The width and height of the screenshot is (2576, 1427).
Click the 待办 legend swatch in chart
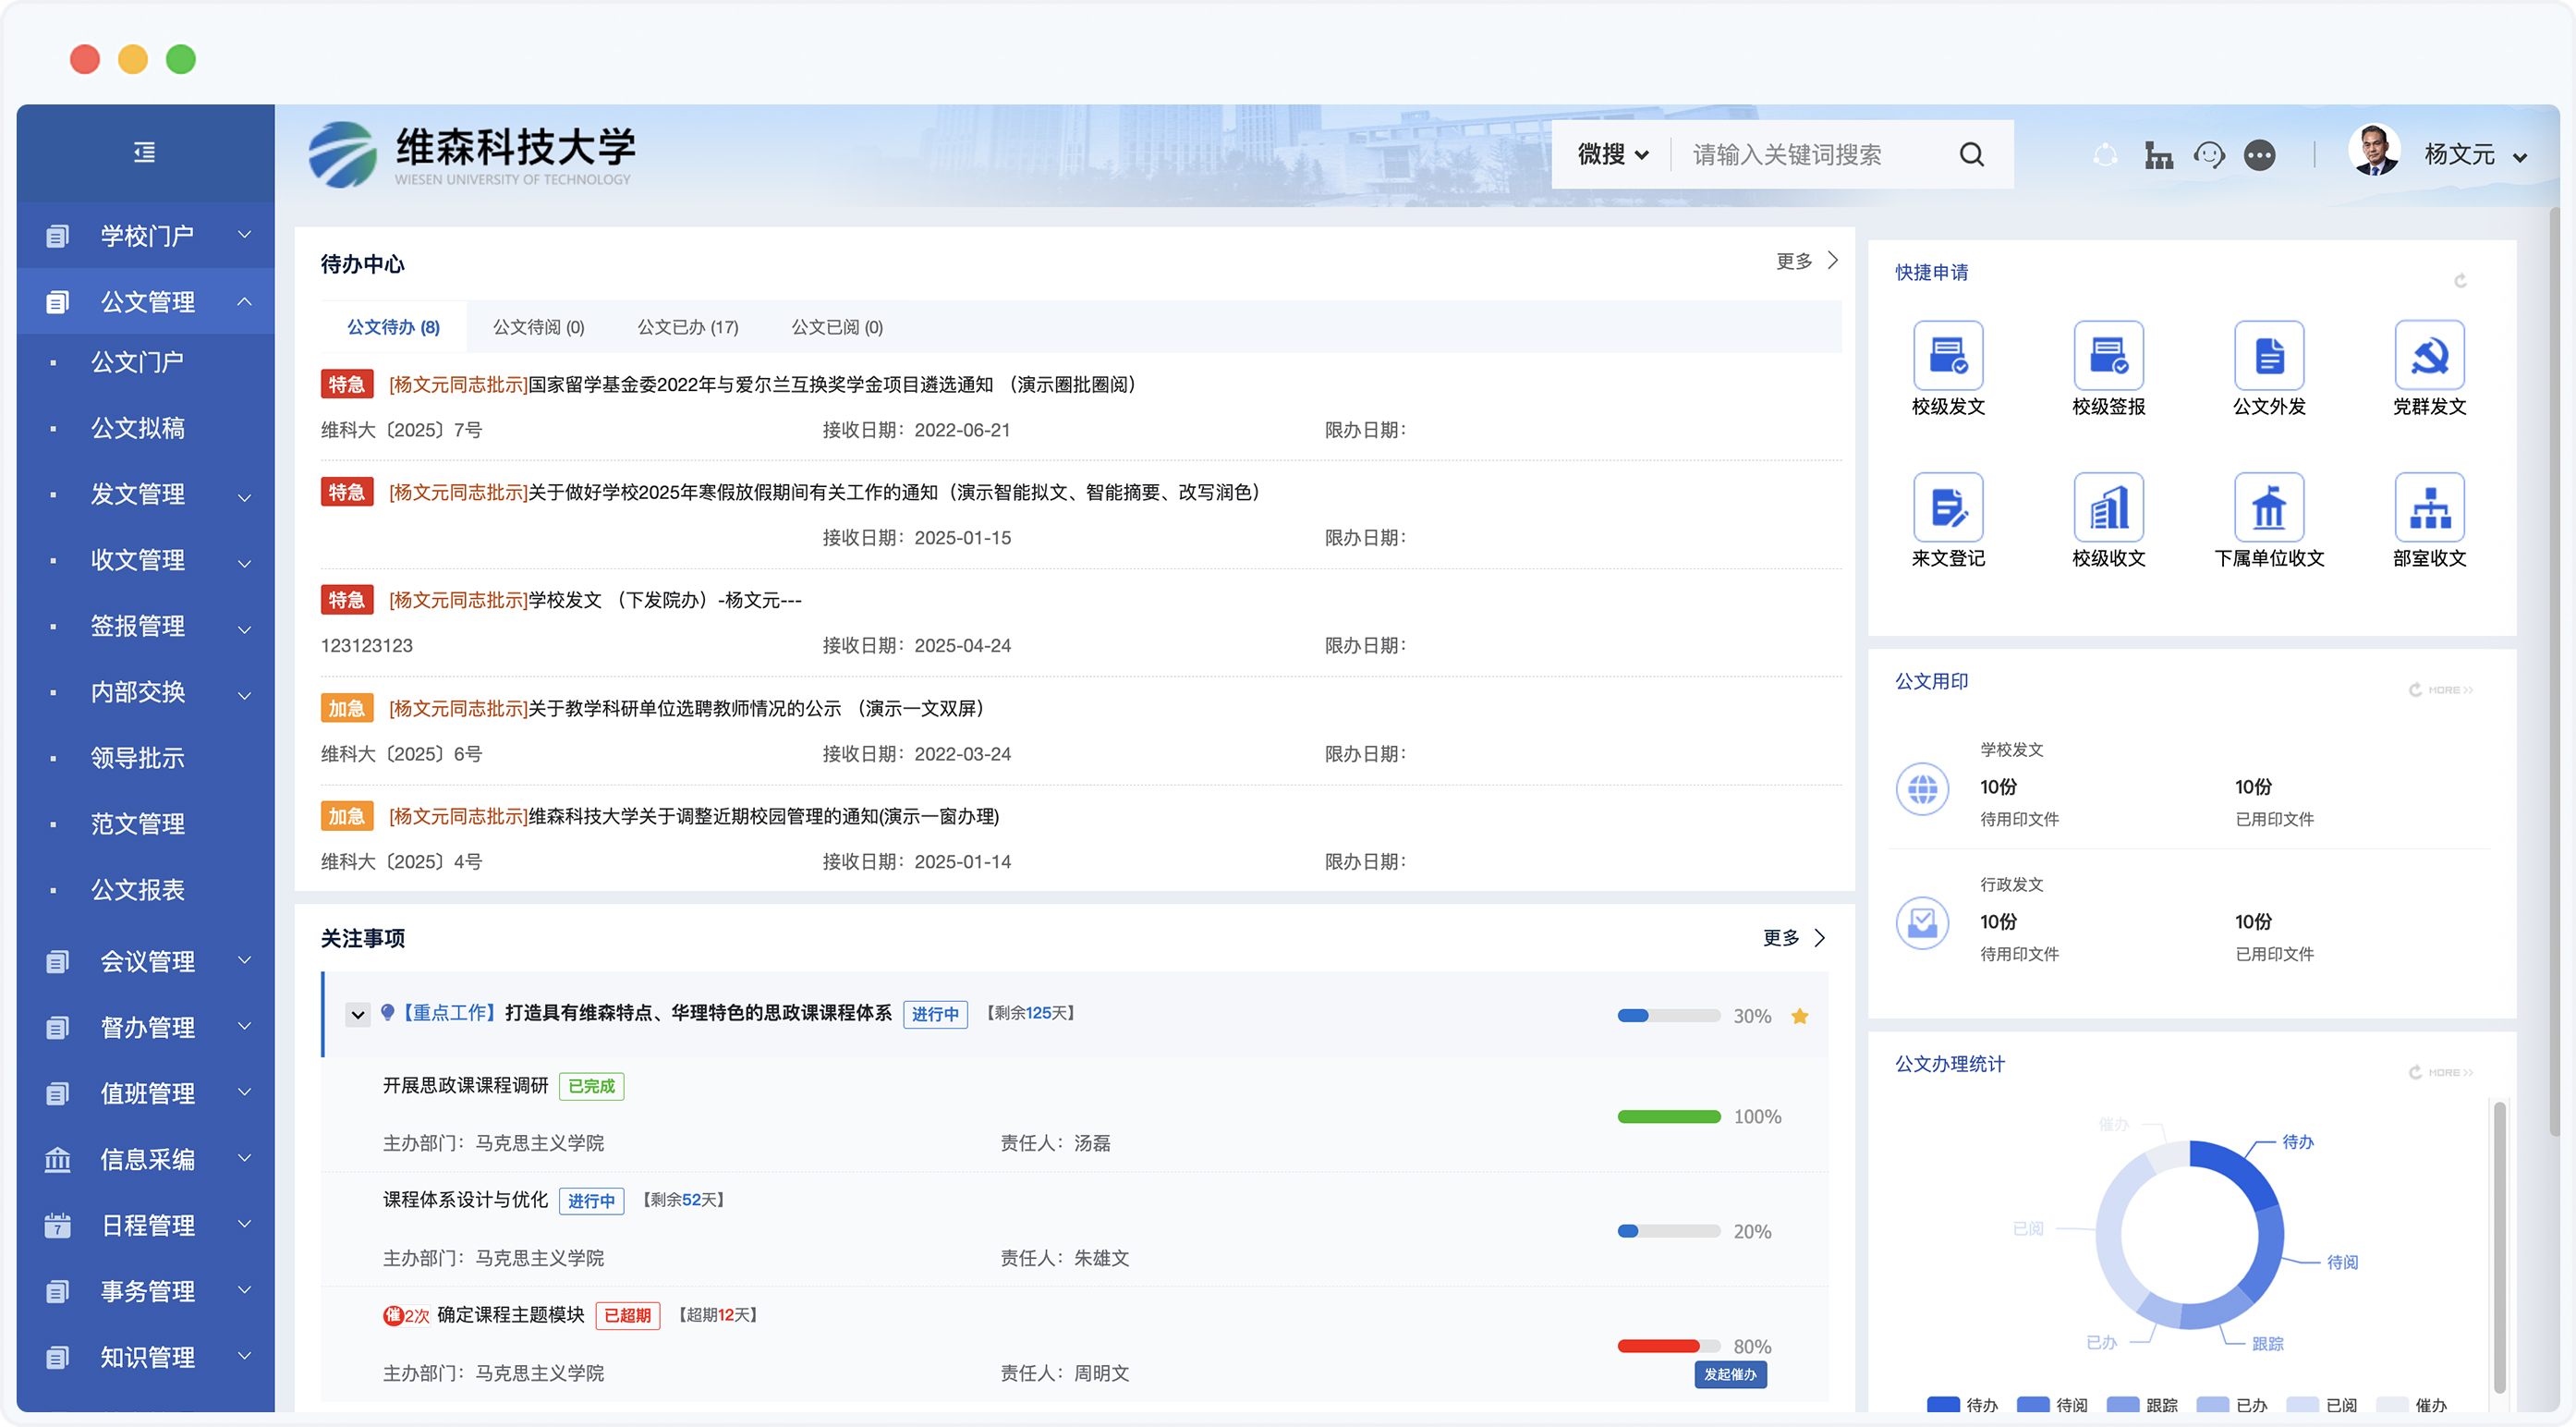click(1942, 1405)
